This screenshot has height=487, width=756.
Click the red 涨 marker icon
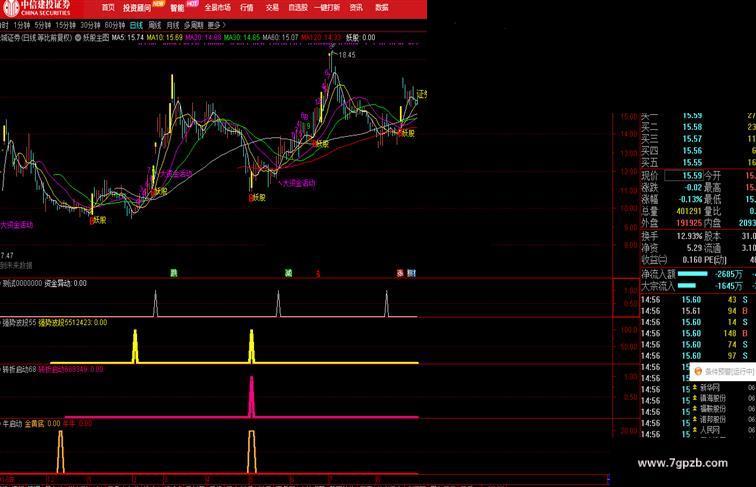[400, 273]
